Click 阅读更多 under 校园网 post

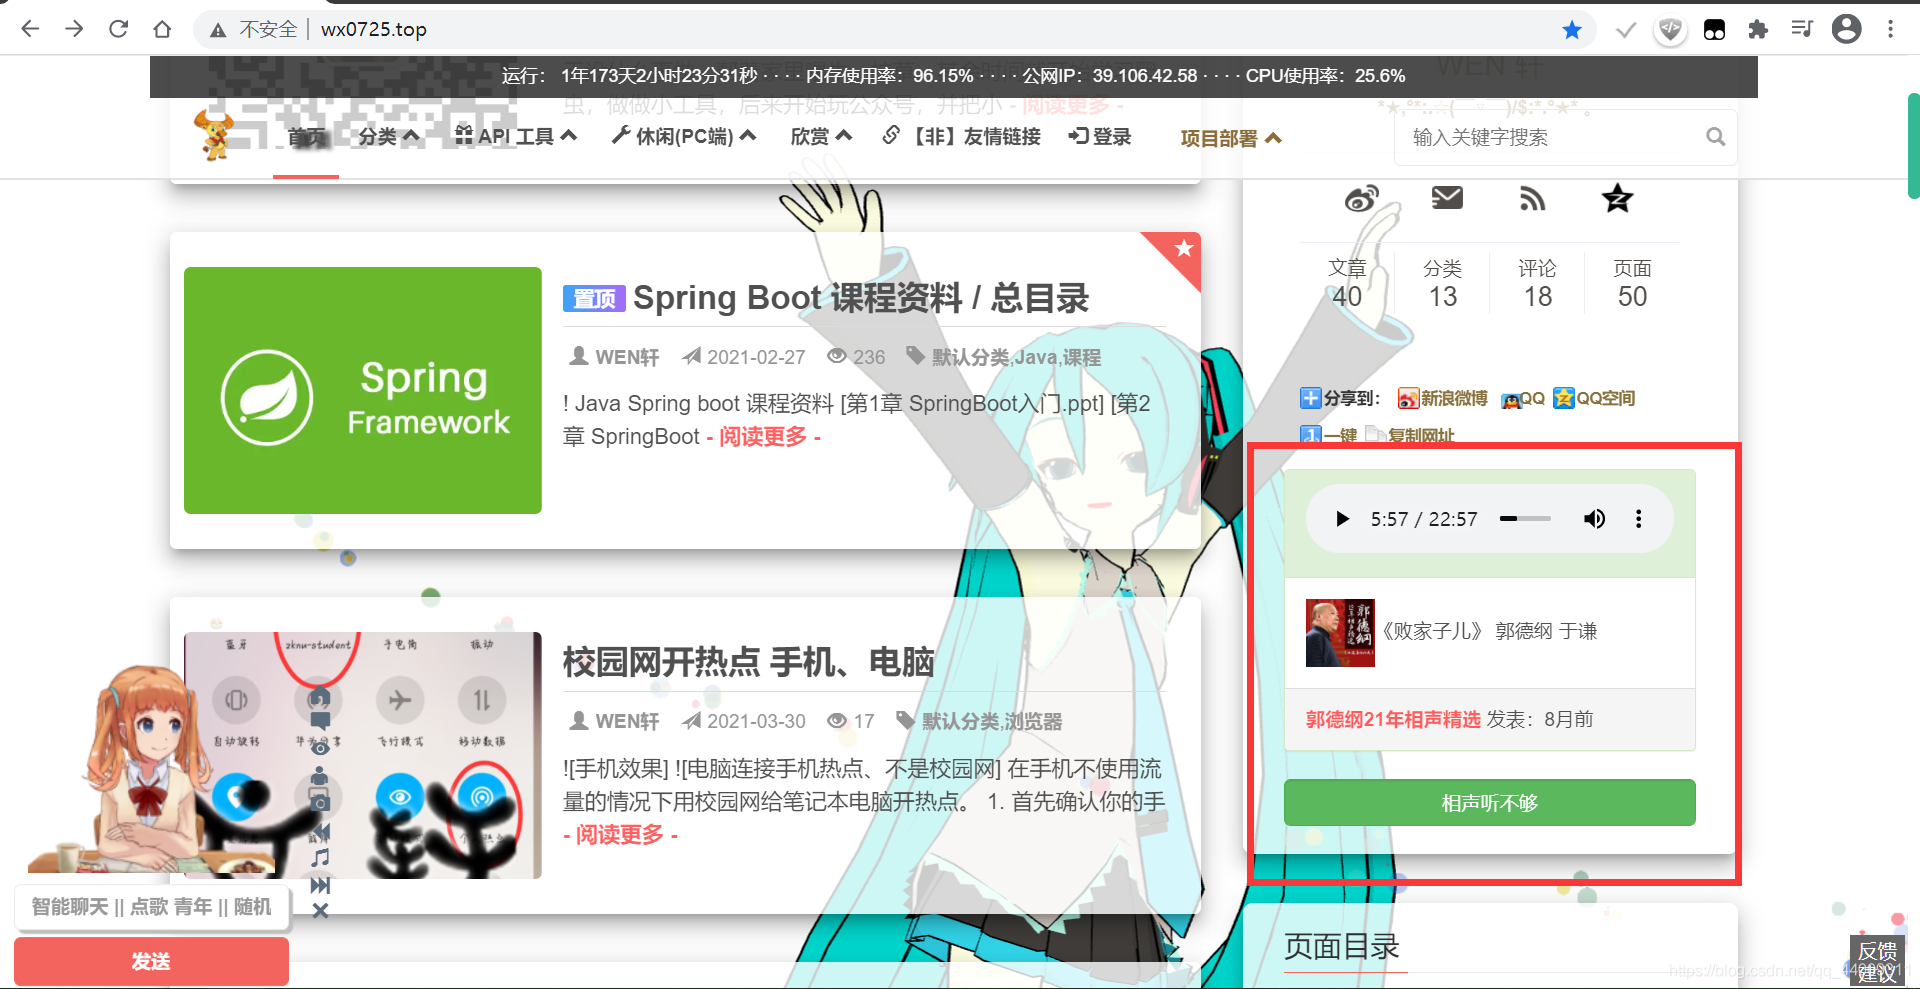coord(620,834)
